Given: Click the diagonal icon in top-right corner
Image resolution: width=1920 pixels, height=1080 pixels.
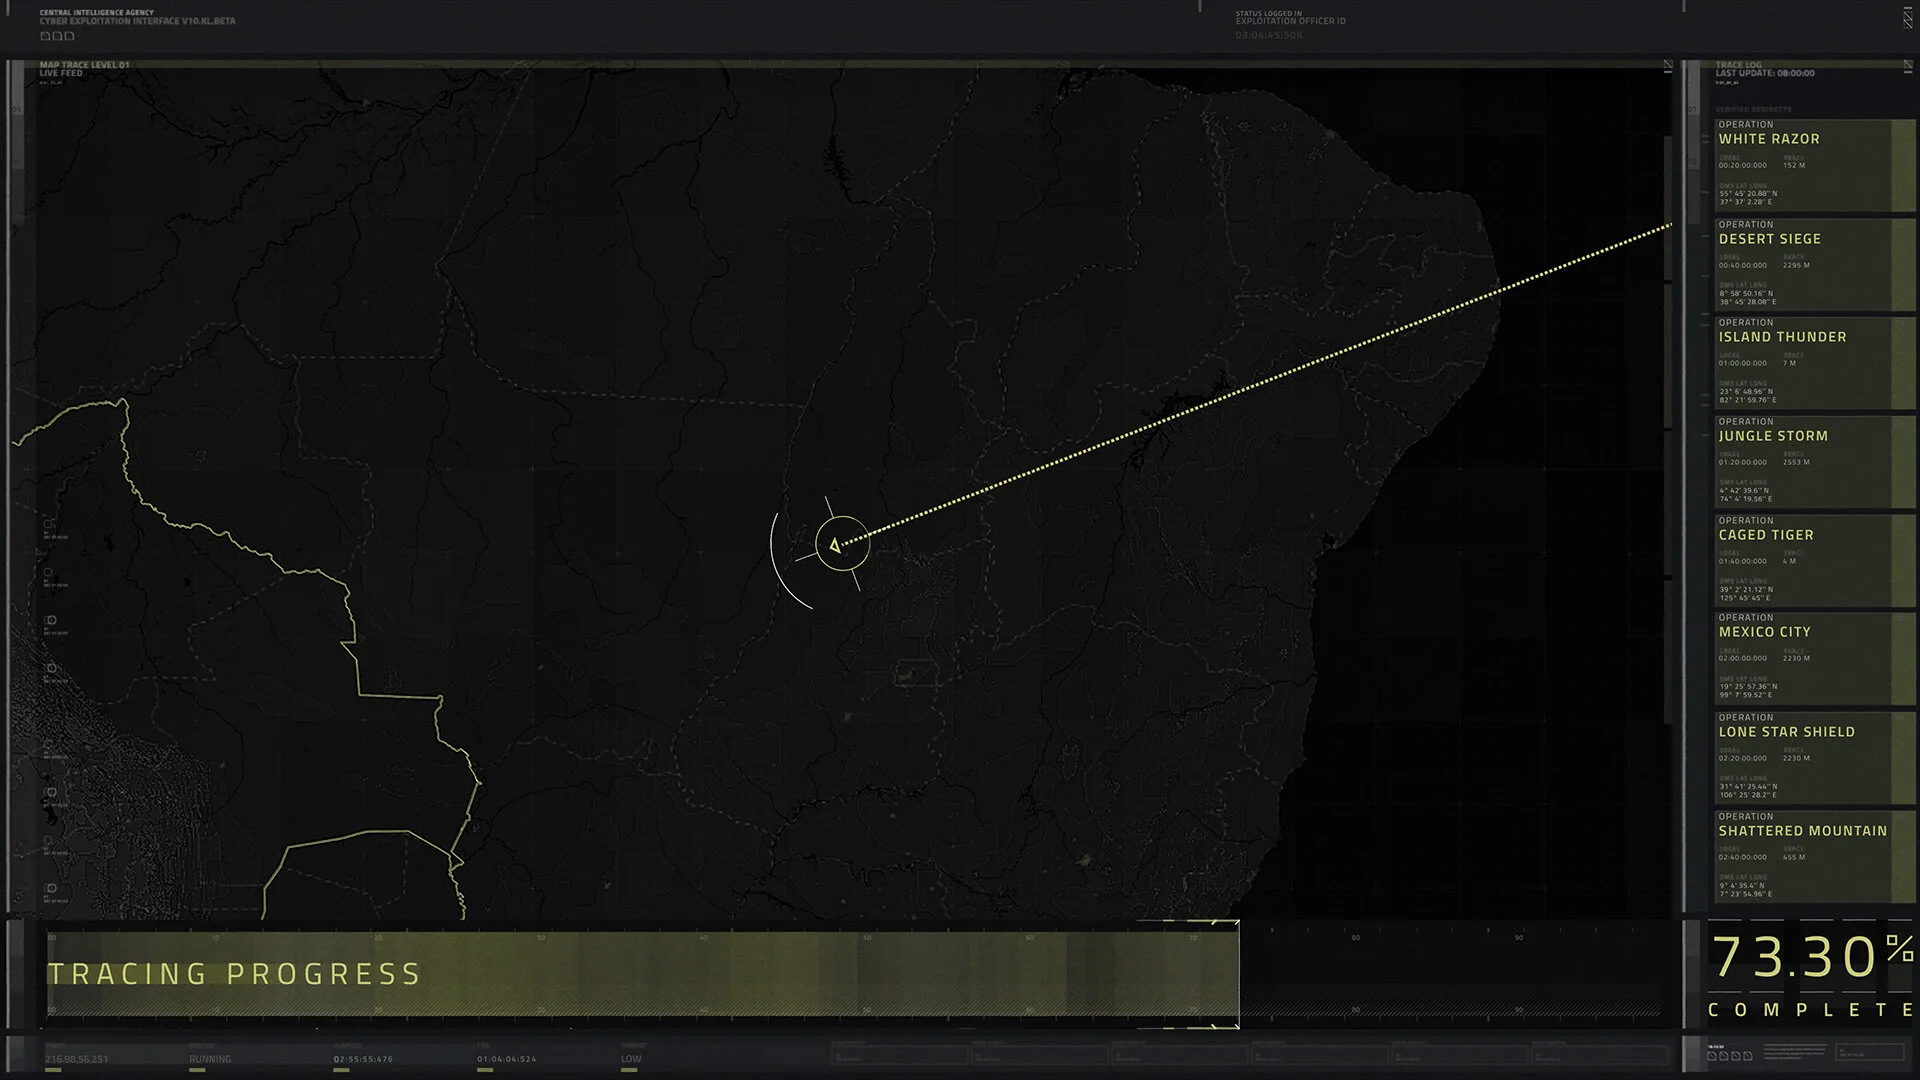Looking at the screenshot, I should click(1908, 18).
